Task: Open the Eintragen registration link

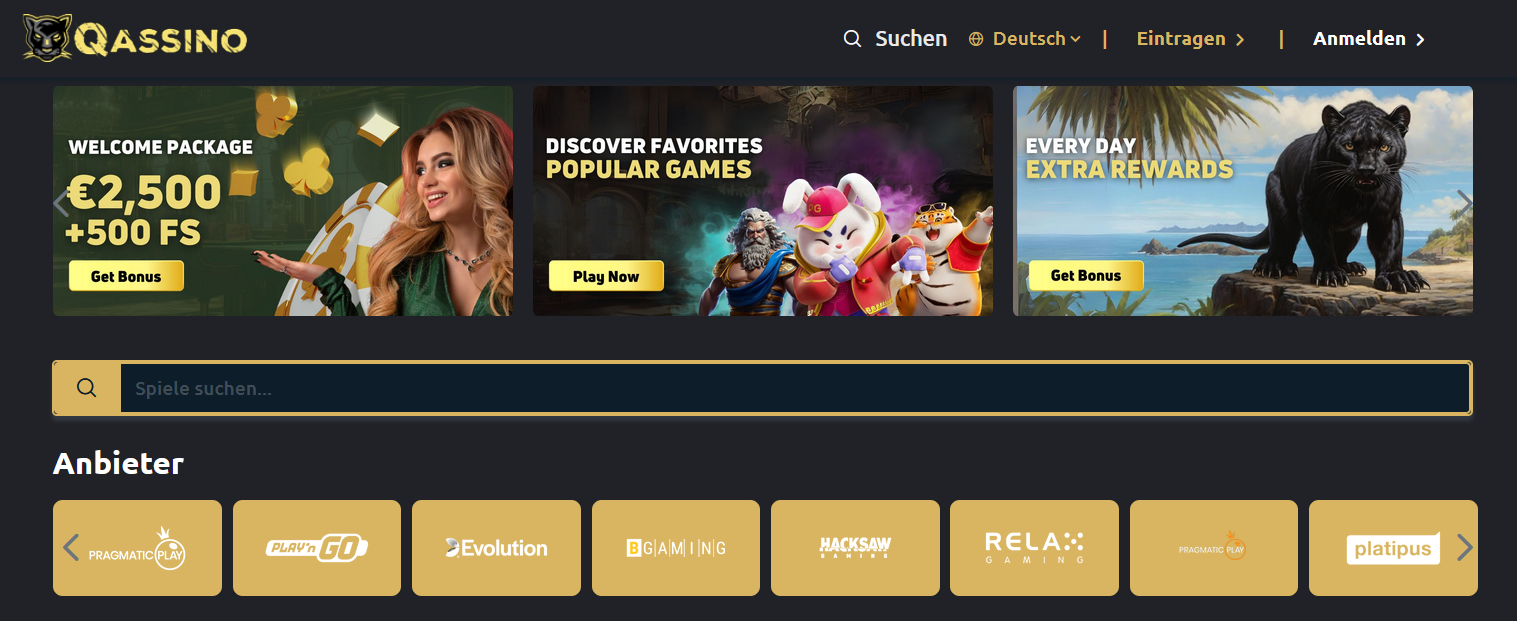Action: click(1190, 39)
